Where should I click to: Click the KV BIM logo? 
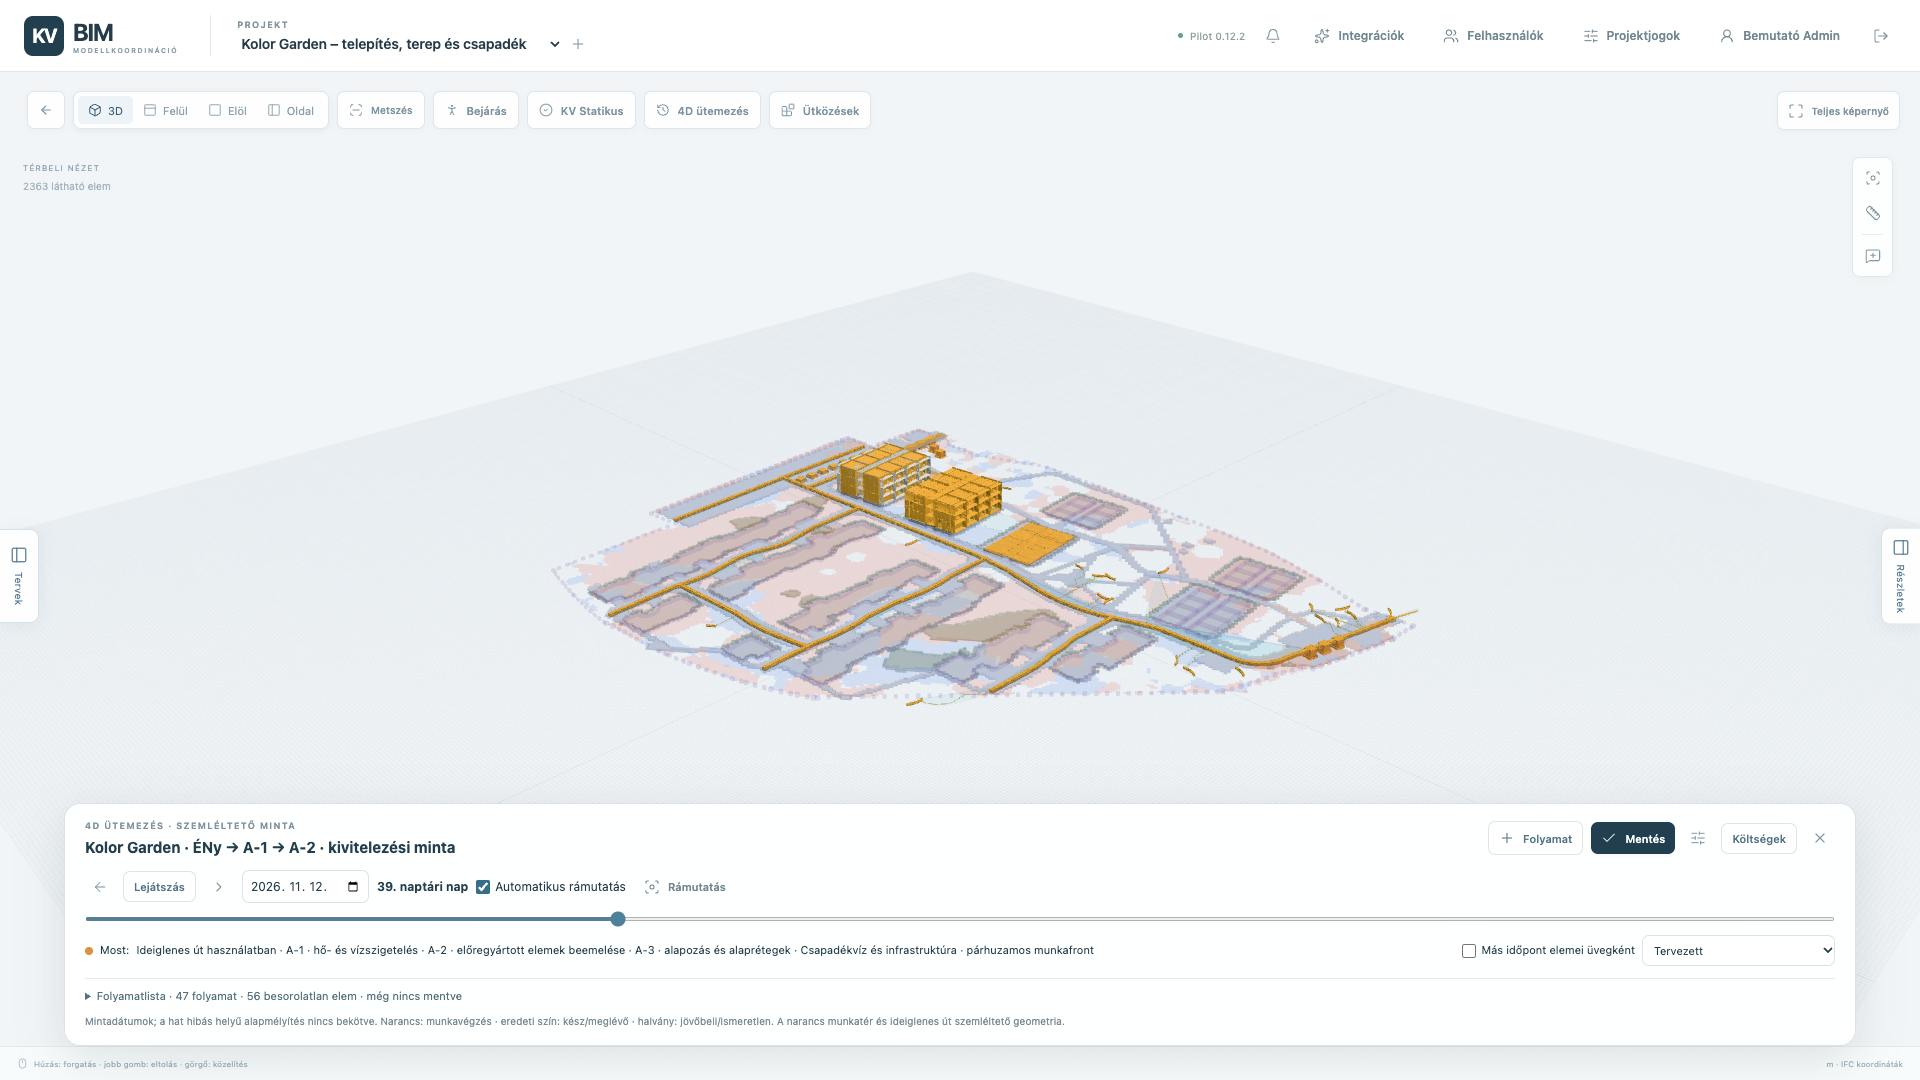101,36
